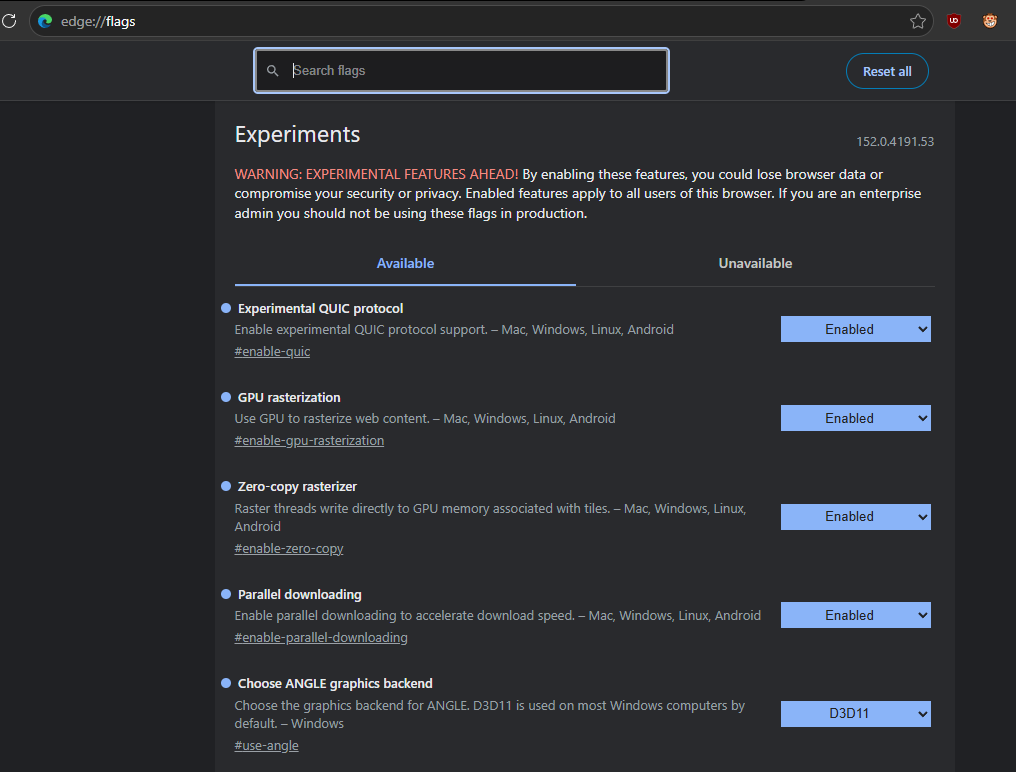Click the Experiments heading
Screen dimensions: 1016x772
pos(297,134)
